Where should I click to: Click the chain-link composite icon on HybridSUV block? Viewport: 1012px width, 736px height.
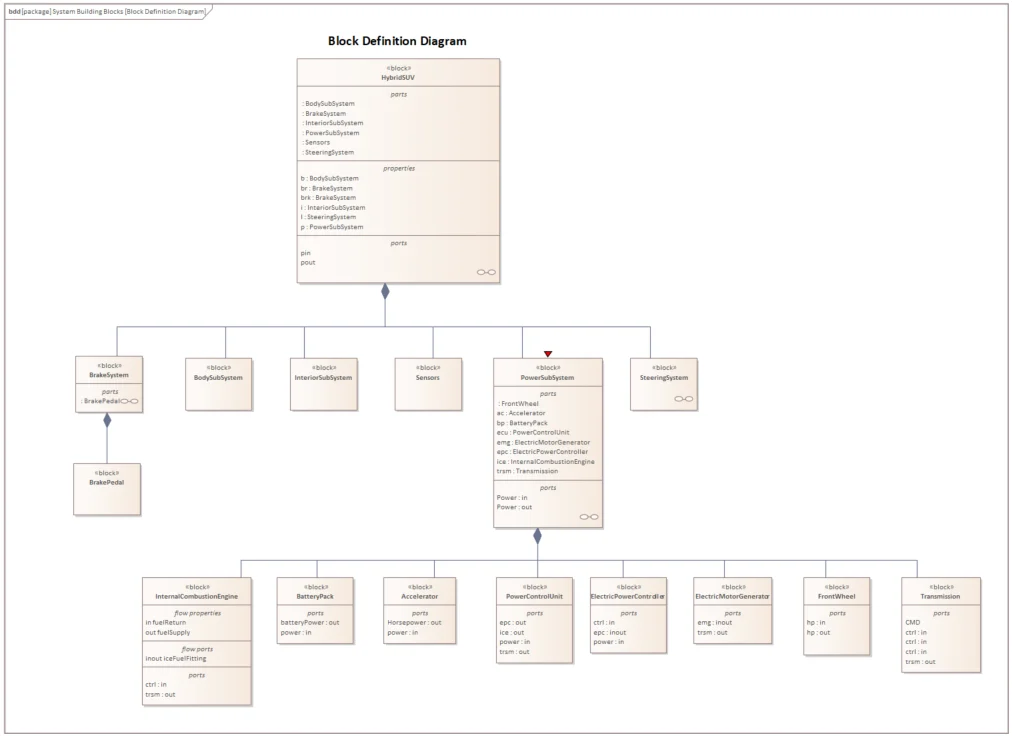click(484, 271)
